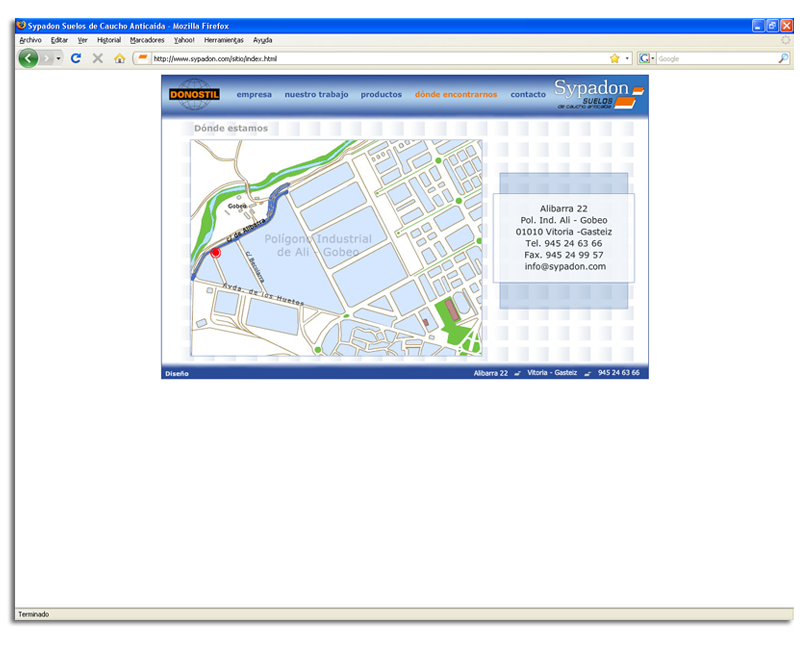810x650 pixels.
Task: Bookmark this page with the star icon
Action: pos(614,58)
